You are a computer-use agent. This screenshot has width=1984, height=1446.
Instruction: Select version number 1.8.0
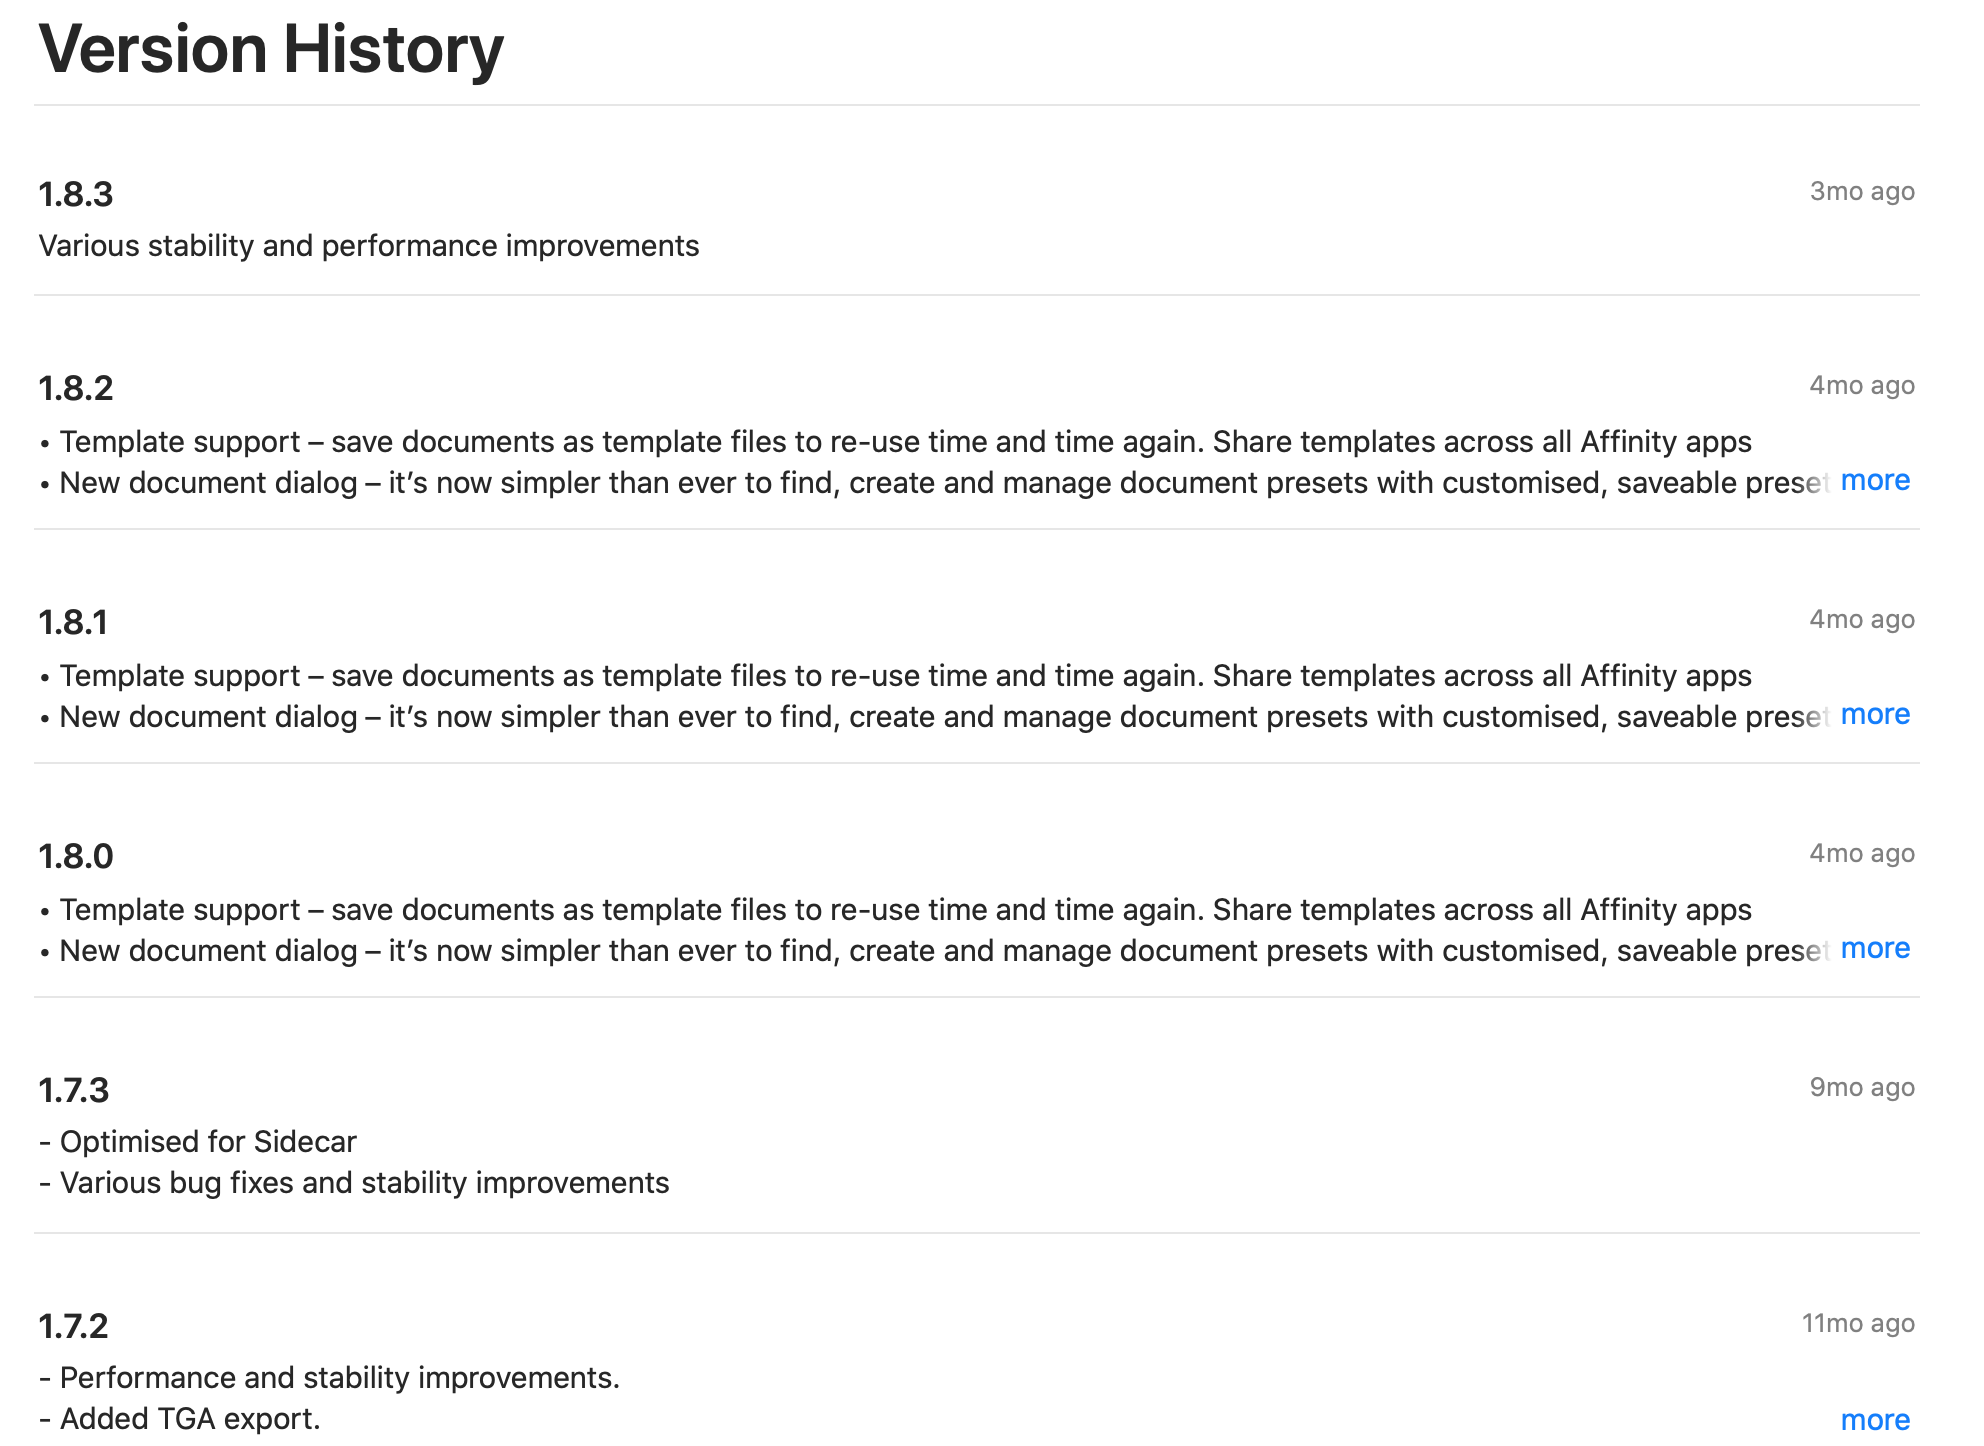click(76, 856)
